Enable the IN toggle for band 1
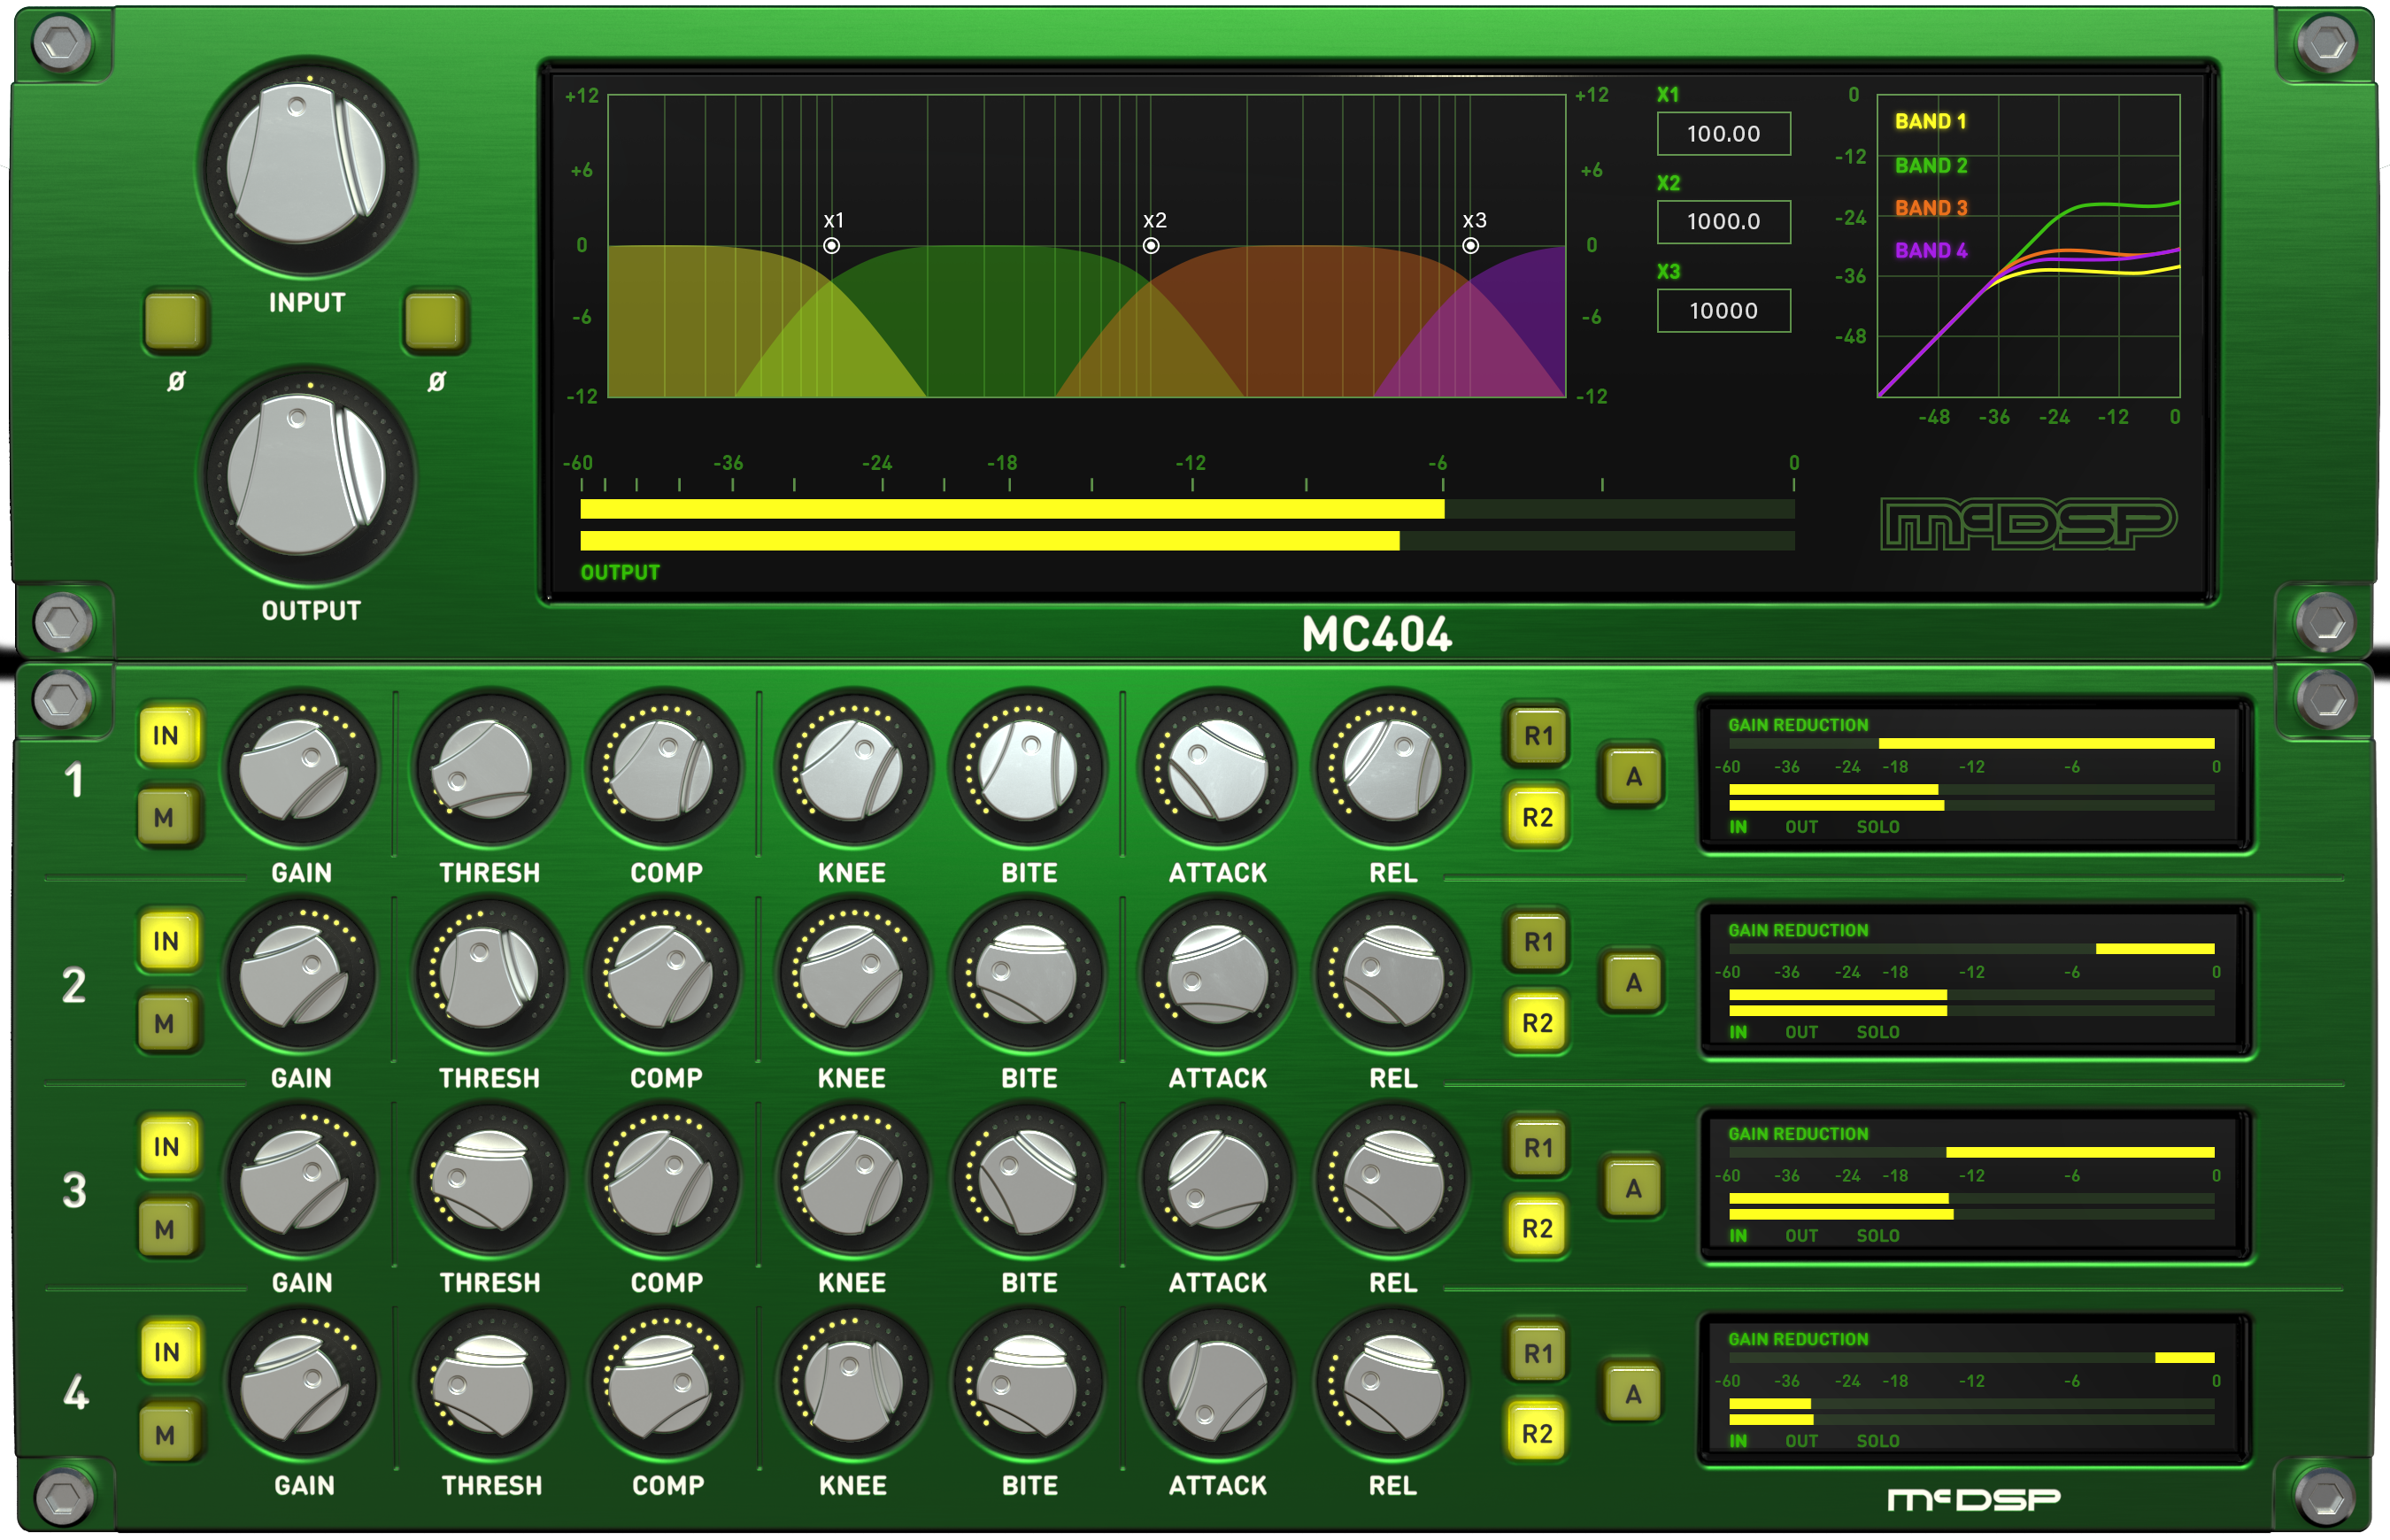This screenshot has height=1540, width=2390. (168, 735)
